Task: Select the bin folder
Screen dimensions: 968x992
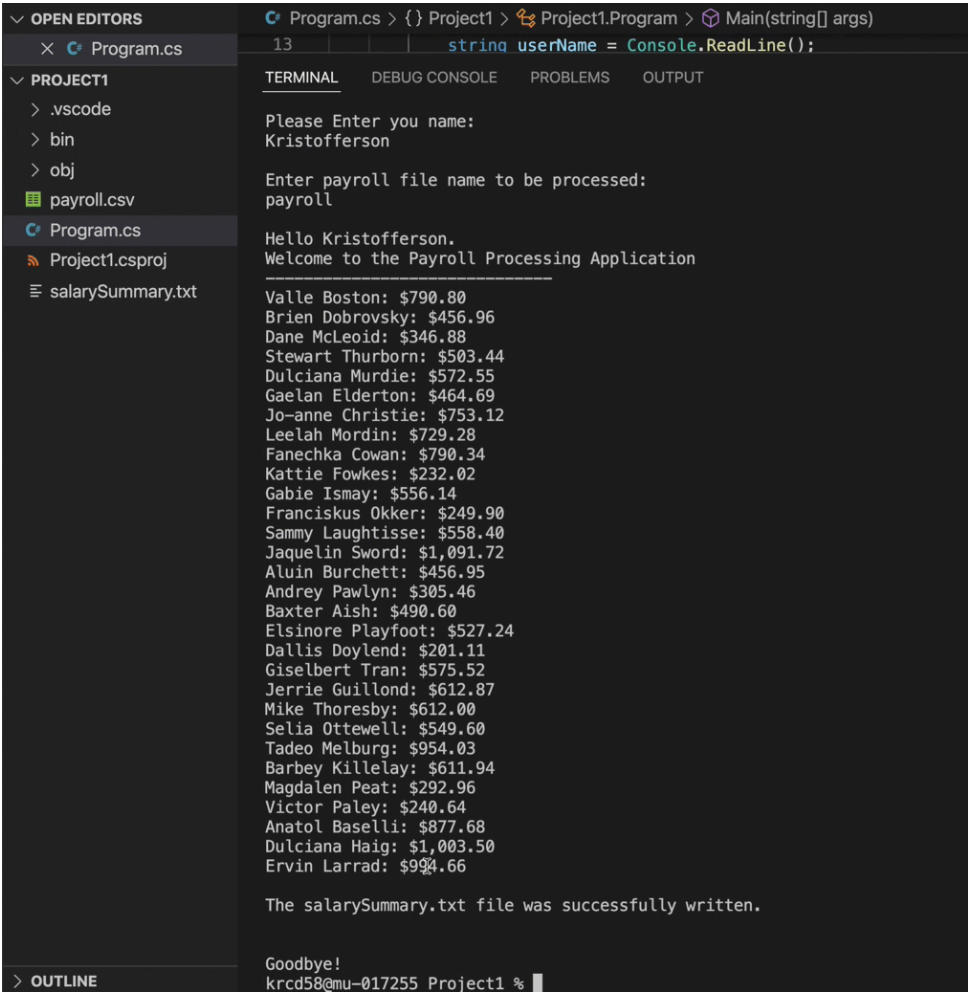Action: (x=62, y=139)
